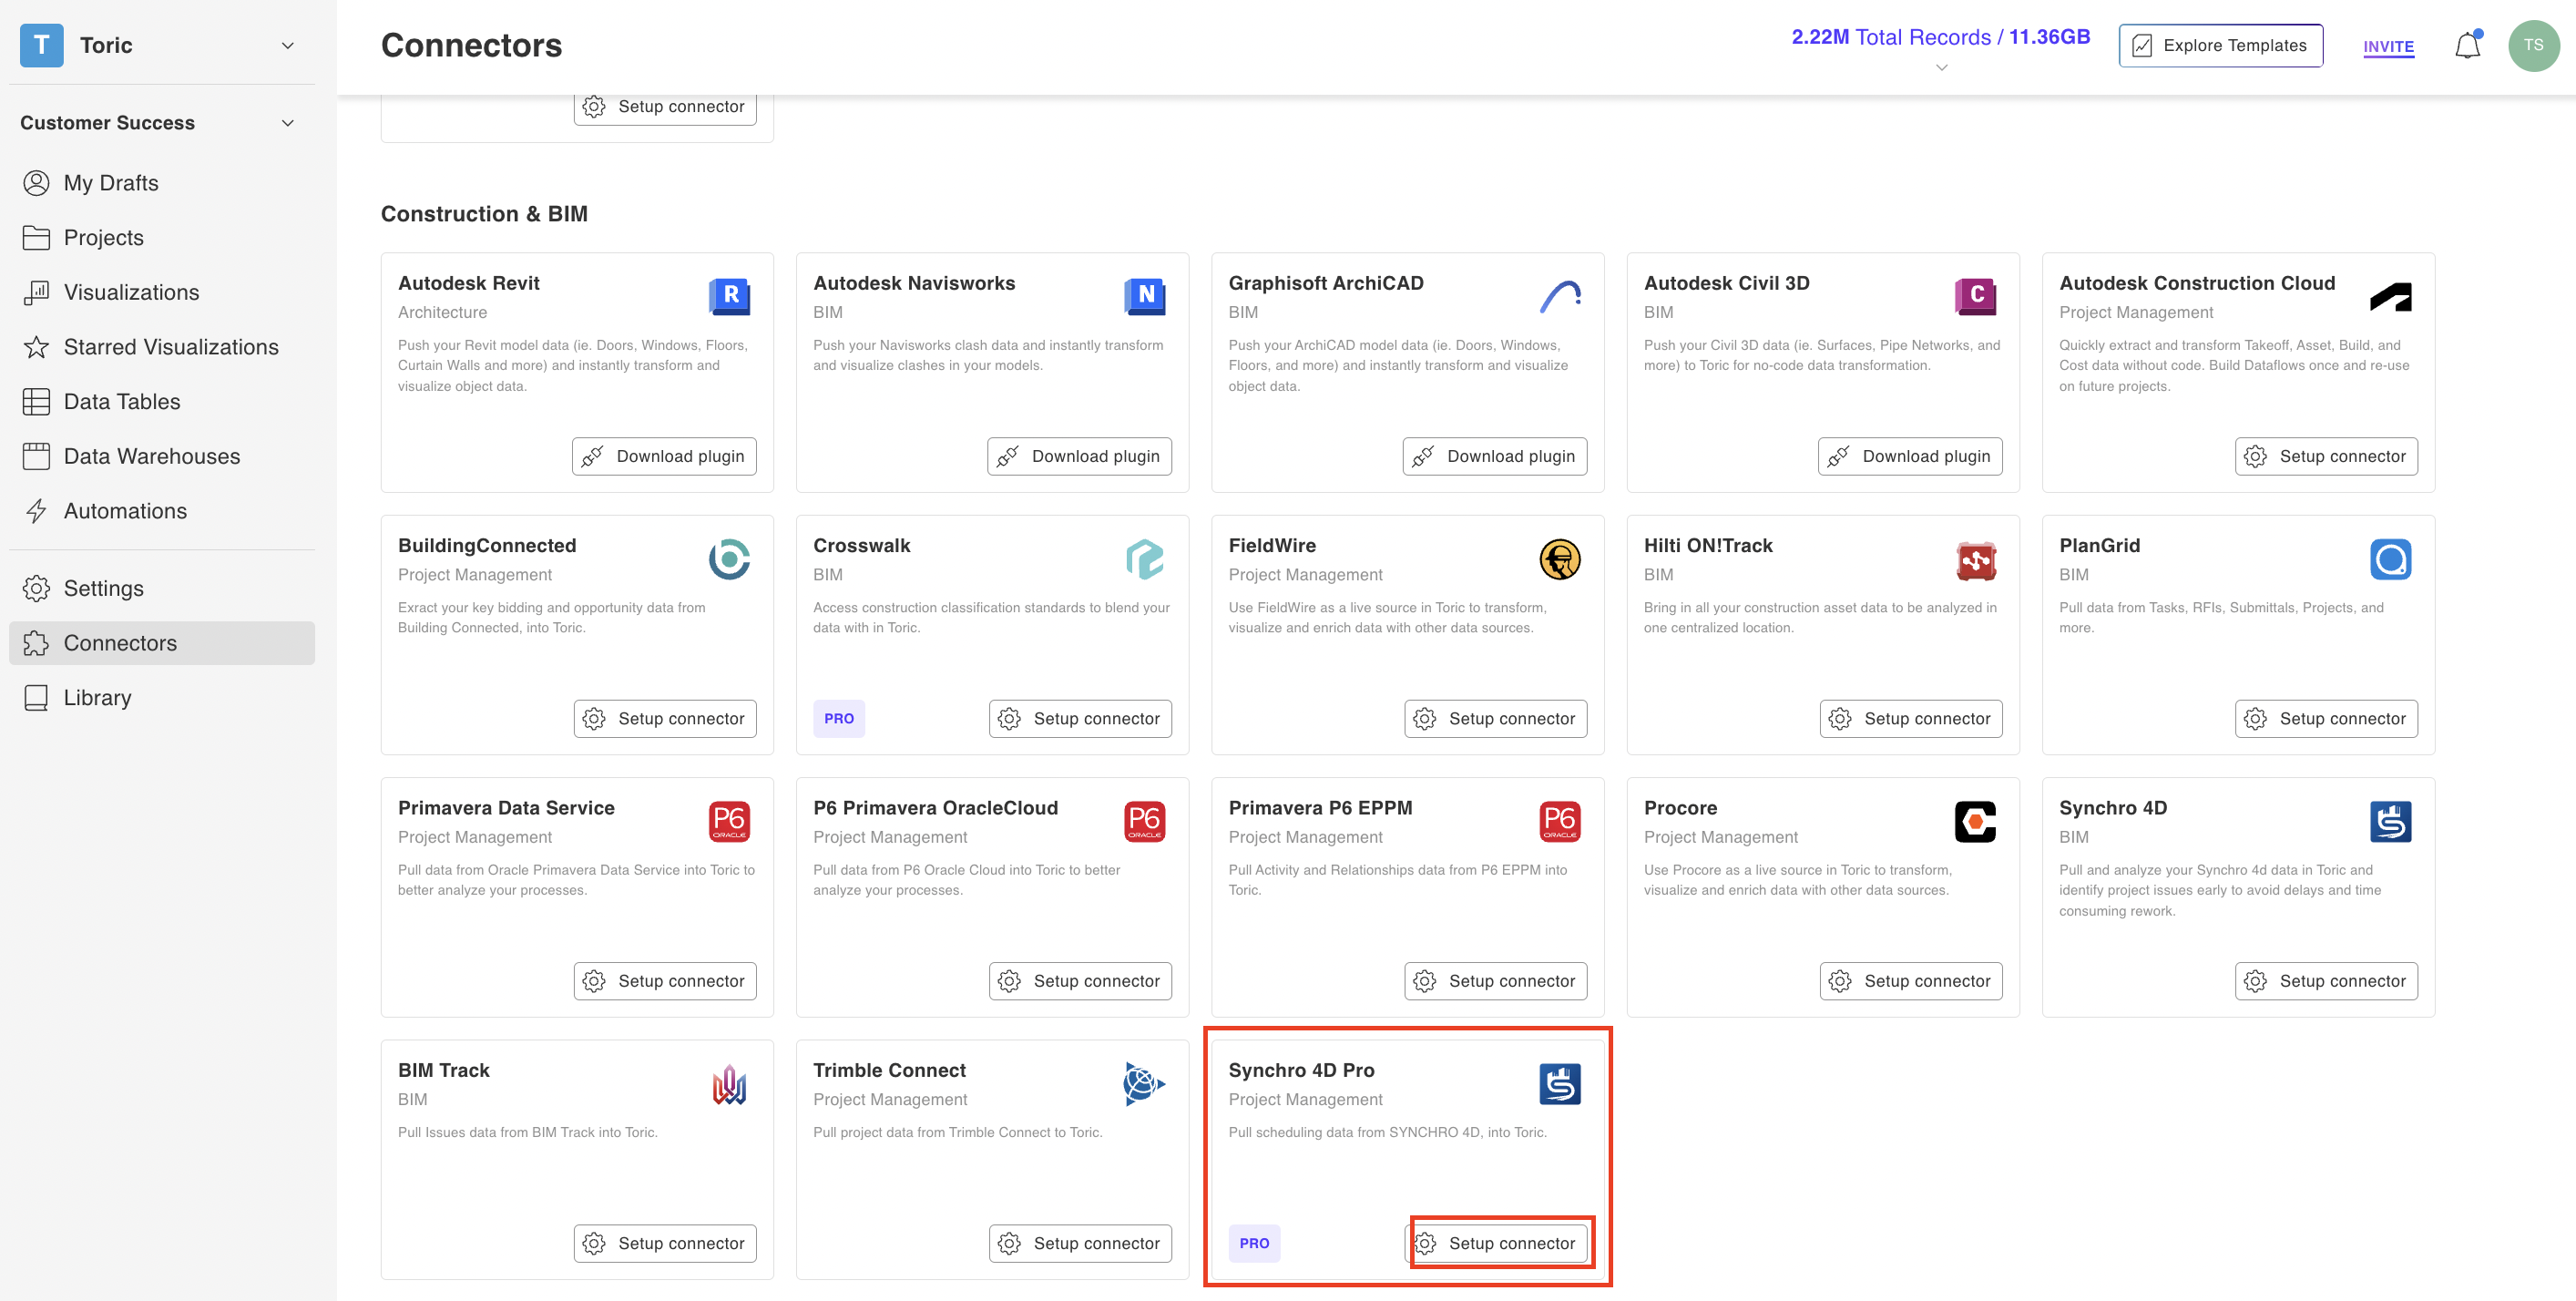Click the partially visible top Setup connector button

665,108
